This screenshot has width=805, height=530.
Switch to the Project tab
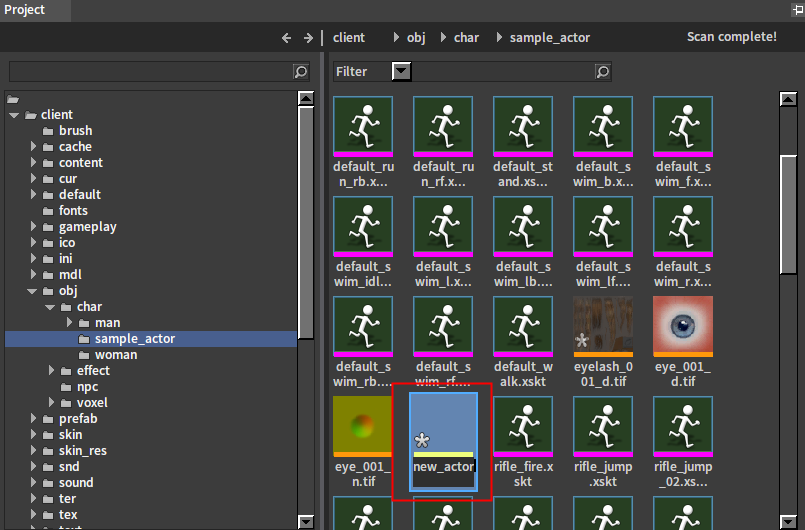pos(25,10)
